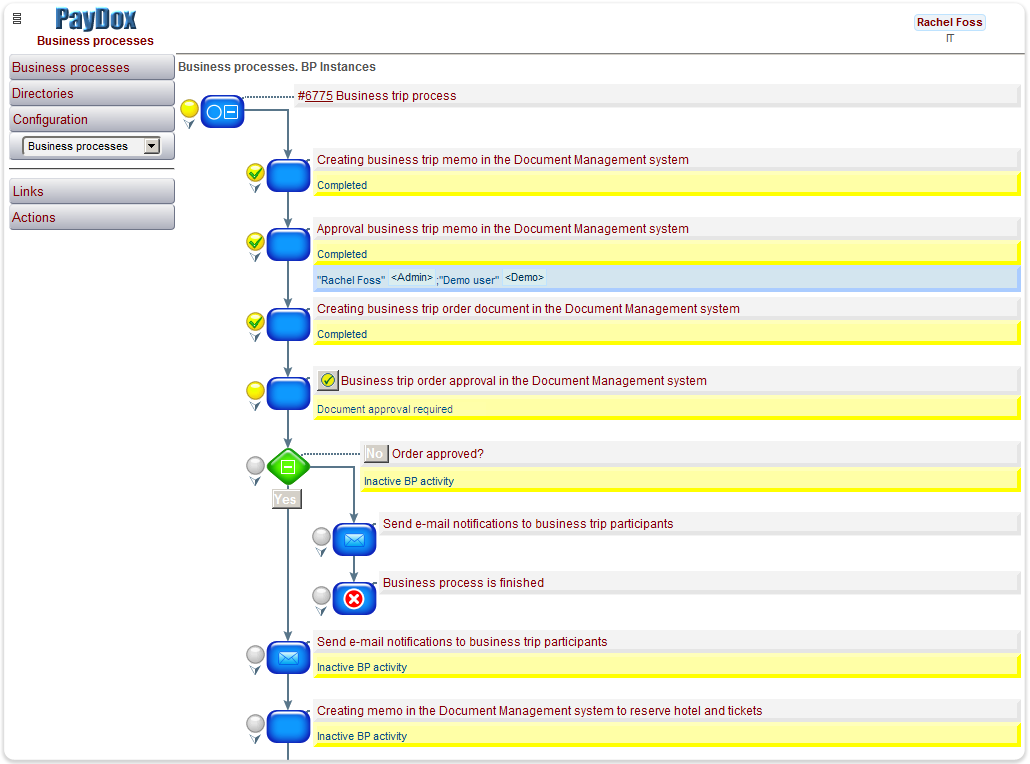Expand the small arrow under the root process status ball
This screenshot has width=1030, height=764.
coord(189,124)
